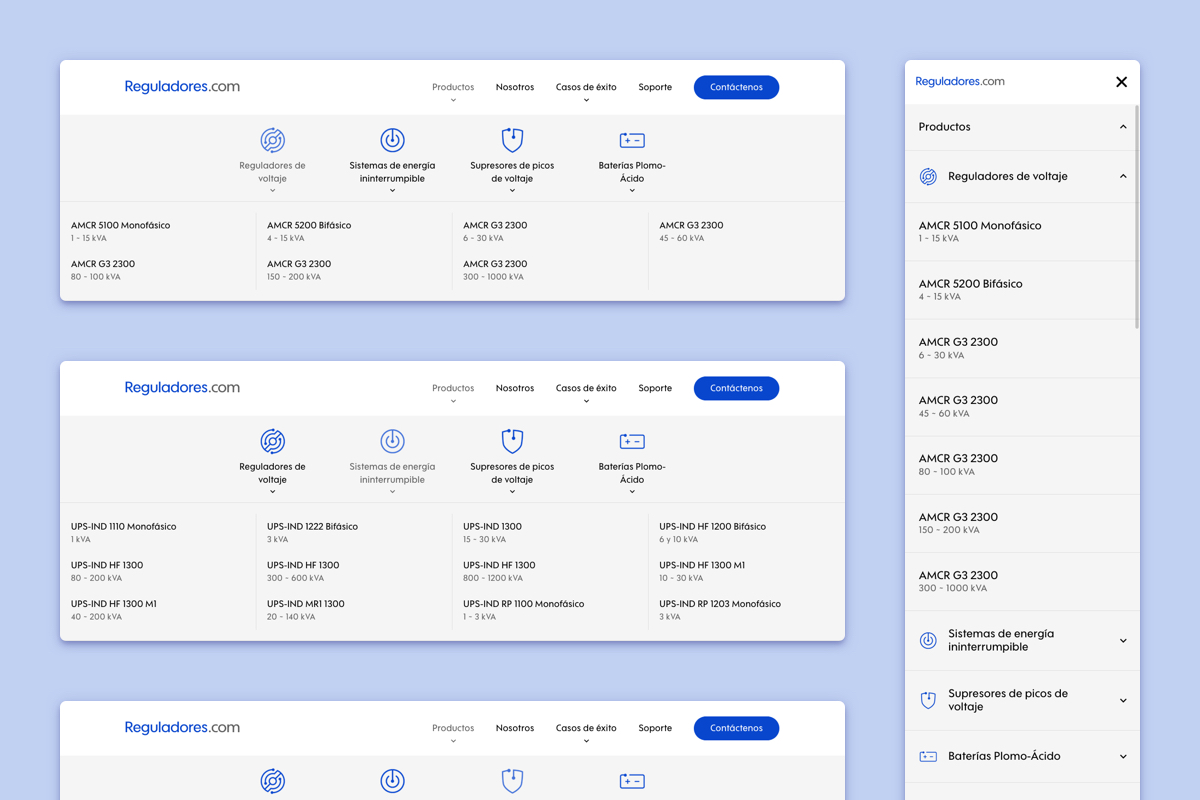Open UPS-IND HF 1300 M1 10 - 30 kVA

point(702,571)
